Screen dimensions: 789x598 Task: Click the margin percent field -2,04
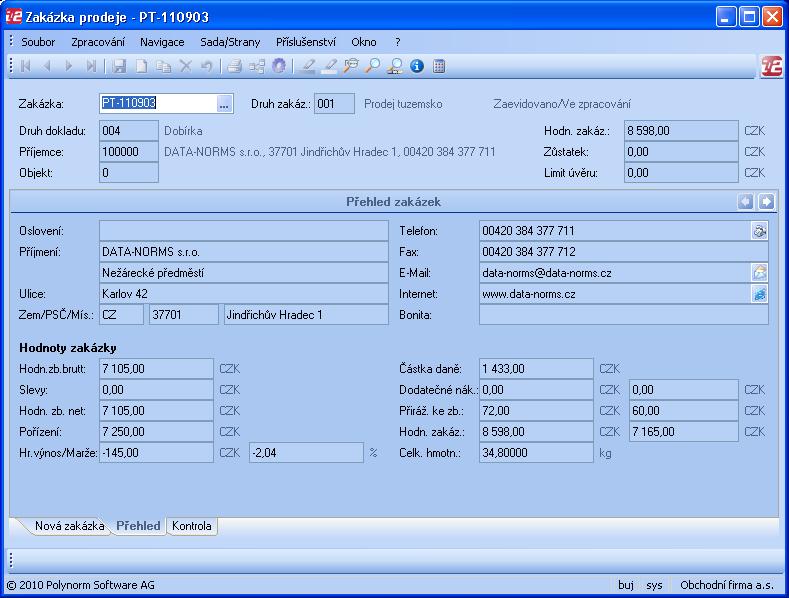point(306,453)
